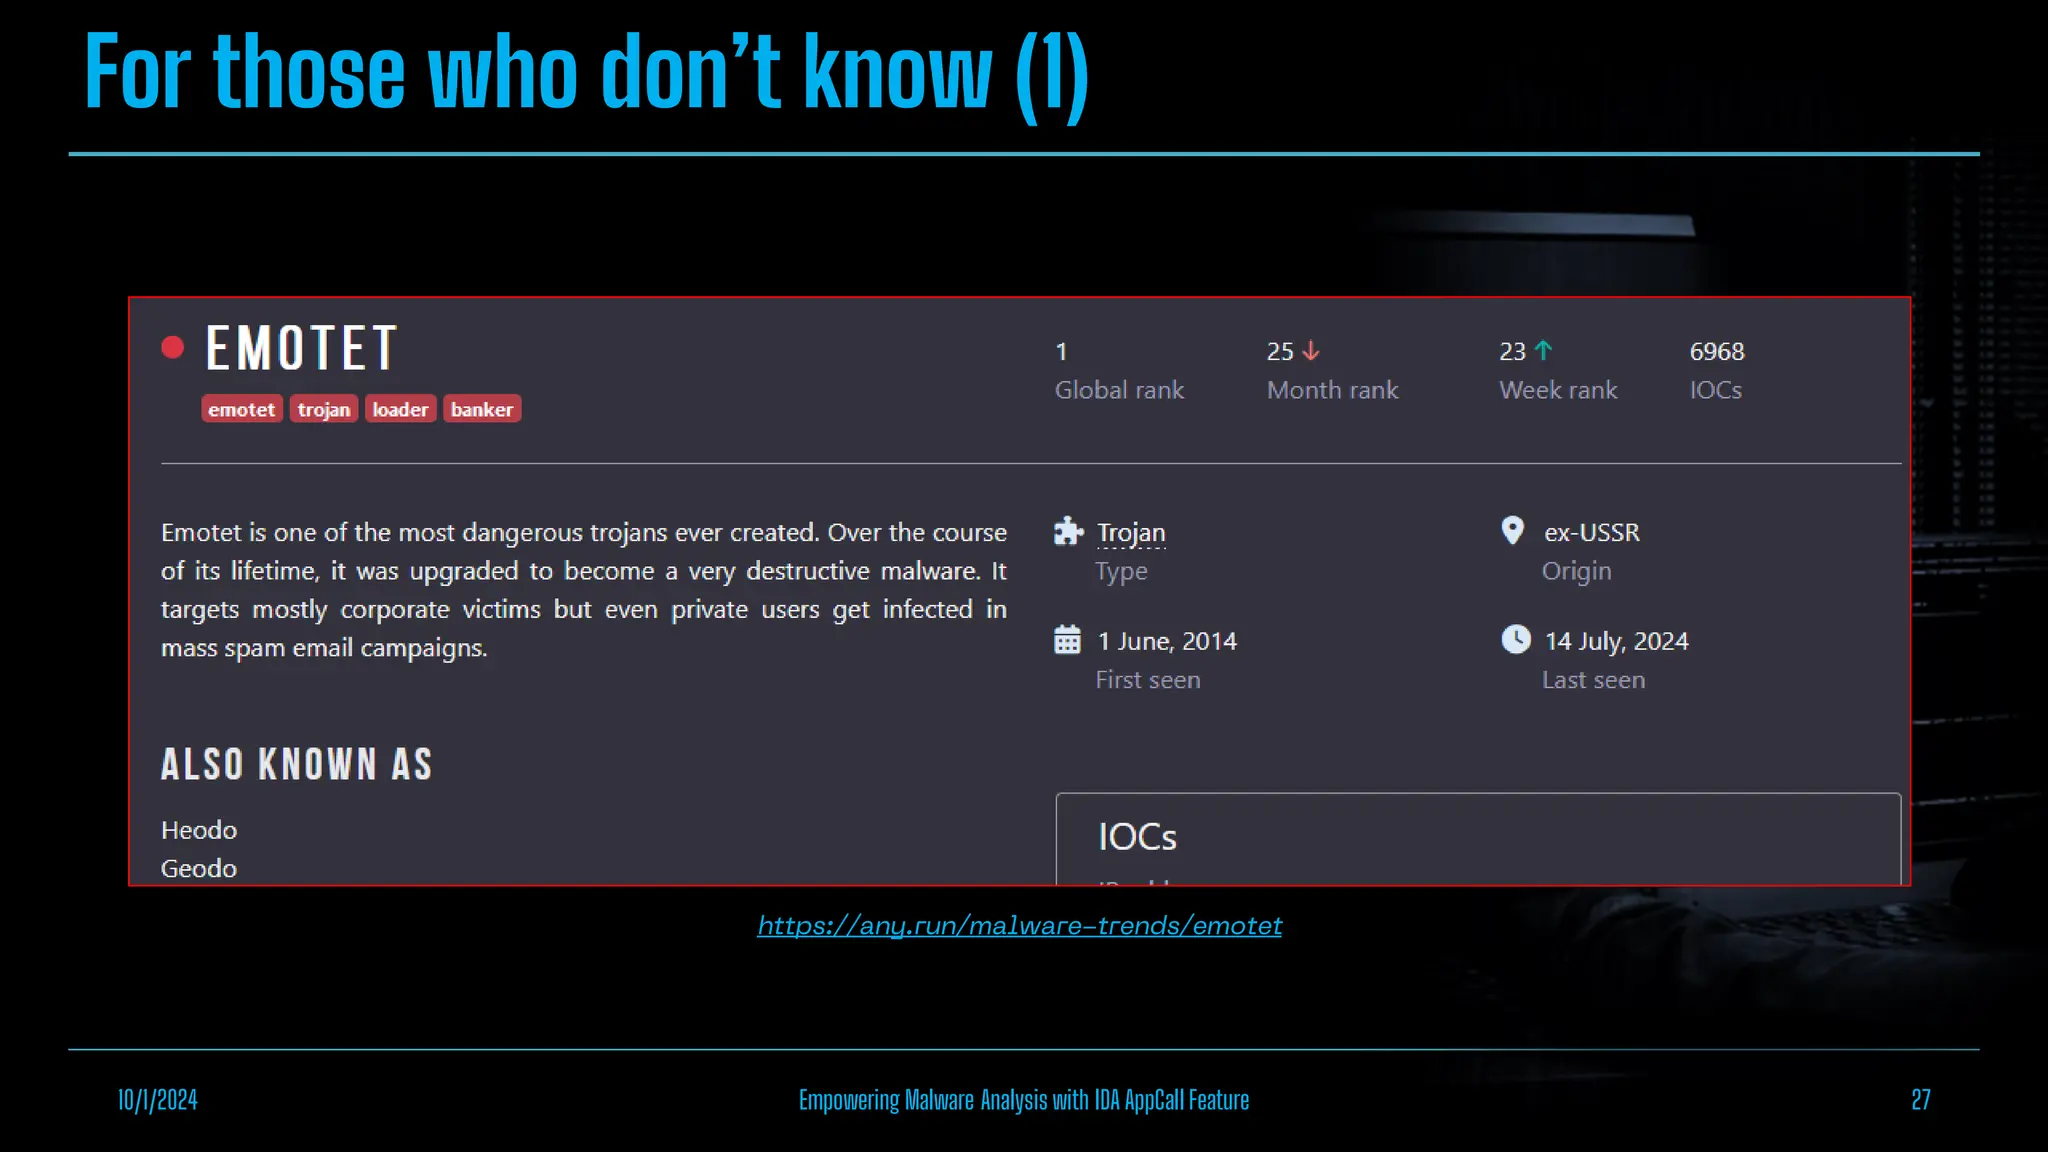Click the puzzle piece Type icon
This screenshot has width=2048, height=1152.
click(x=1068, y=531)
